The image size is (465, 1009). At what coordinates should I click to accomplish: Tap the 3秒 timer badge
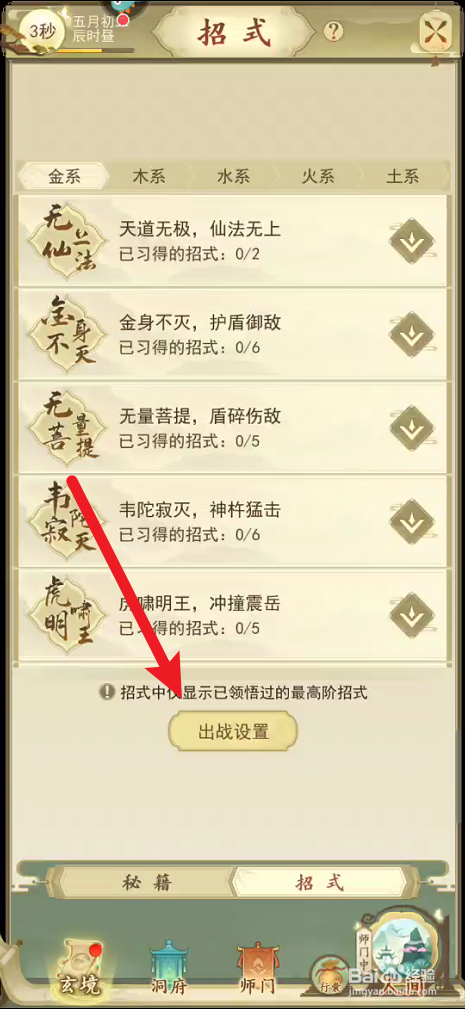42,30
